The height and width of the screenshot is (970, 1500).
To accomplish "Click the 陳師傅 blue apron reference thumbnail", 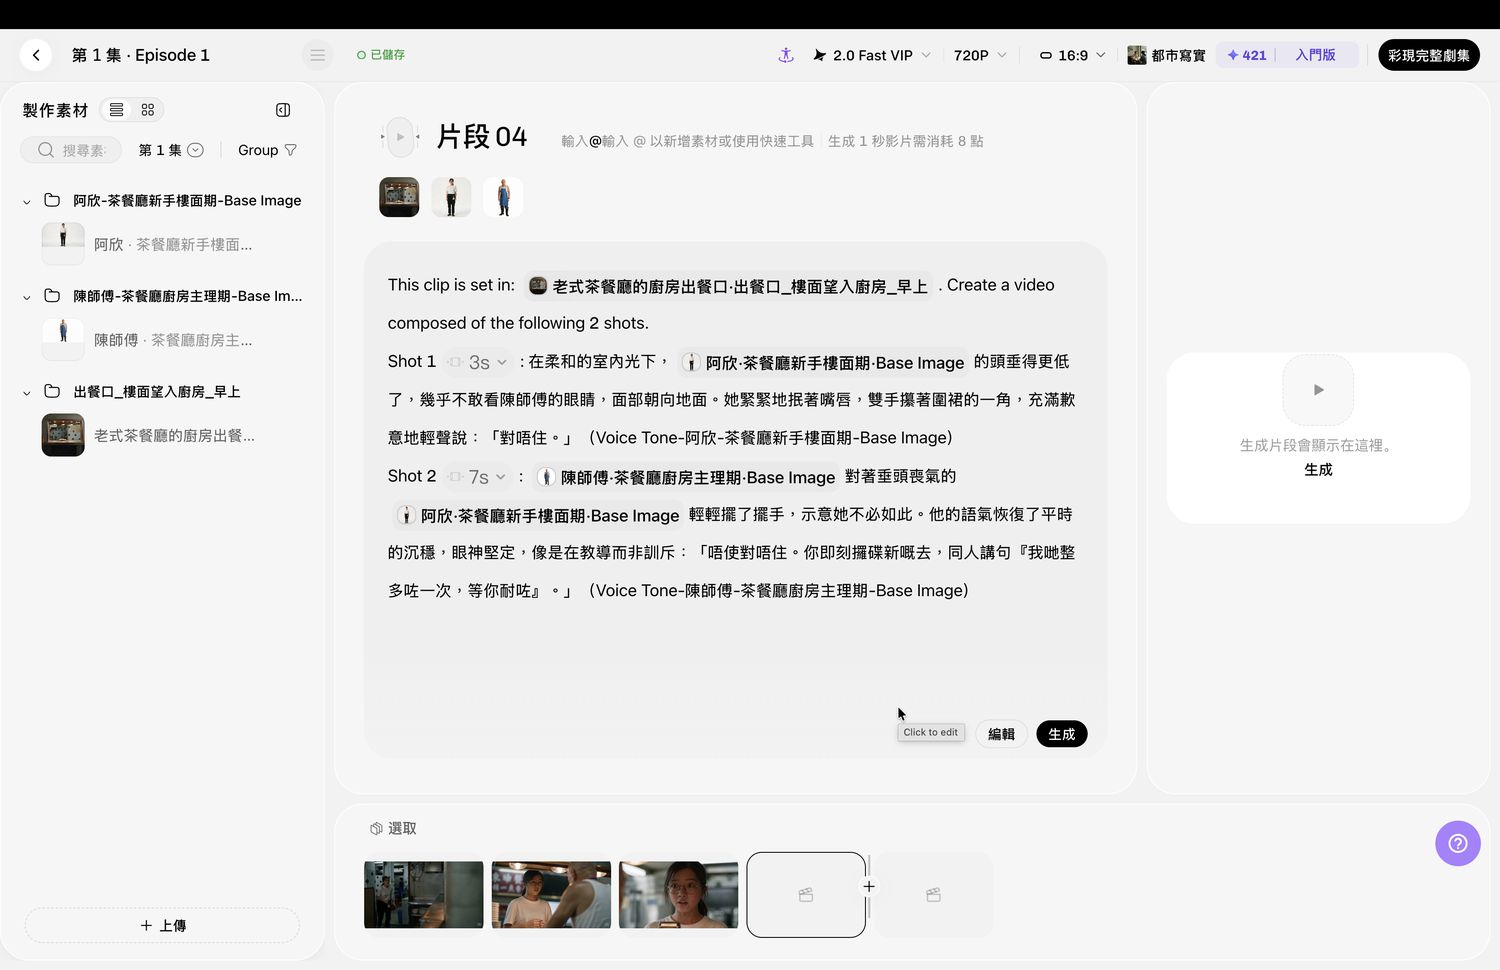I will coord(503,197).
